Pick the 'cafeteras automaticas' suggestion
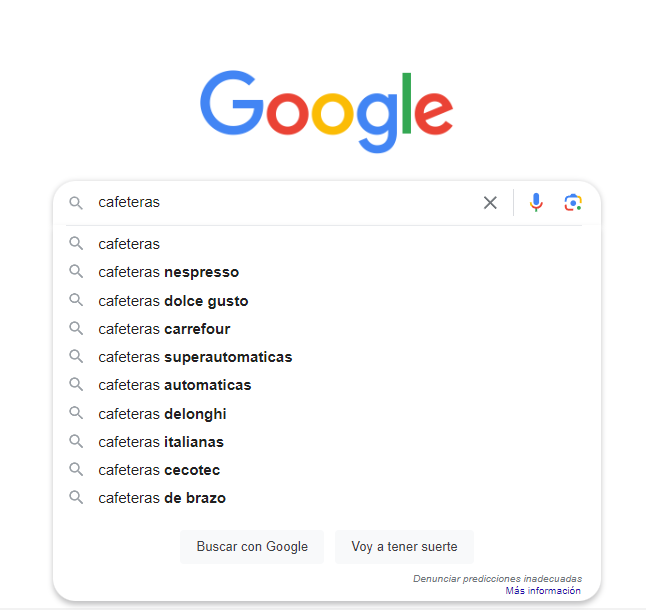This screenshot has height=610, width=646. click(175, 385)
